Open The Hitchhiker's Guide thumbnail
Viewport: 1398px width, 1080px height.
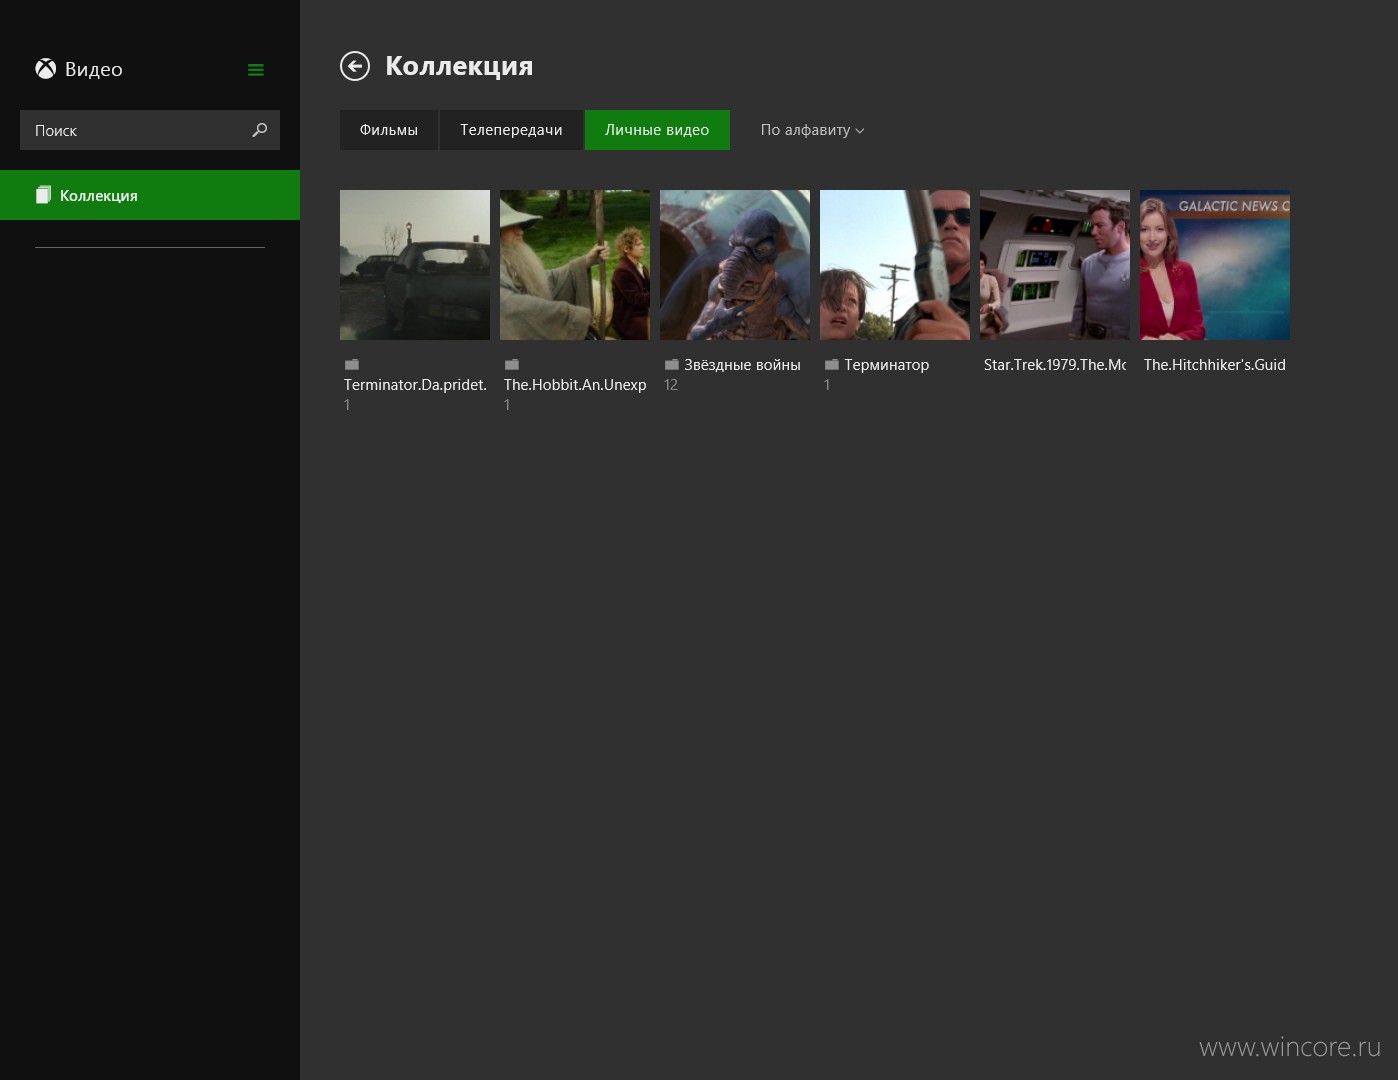[x=1215, y=265]
